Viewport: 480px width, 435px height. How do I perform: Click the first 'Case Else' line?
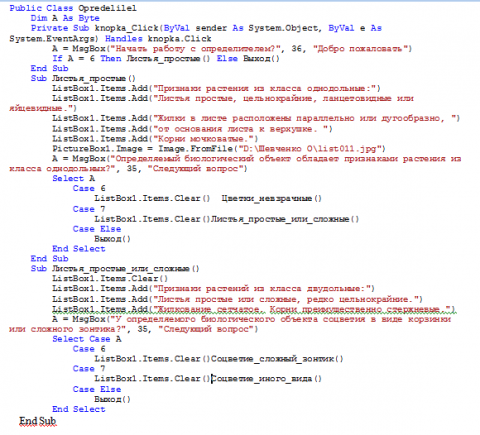[x=97, y=229]
